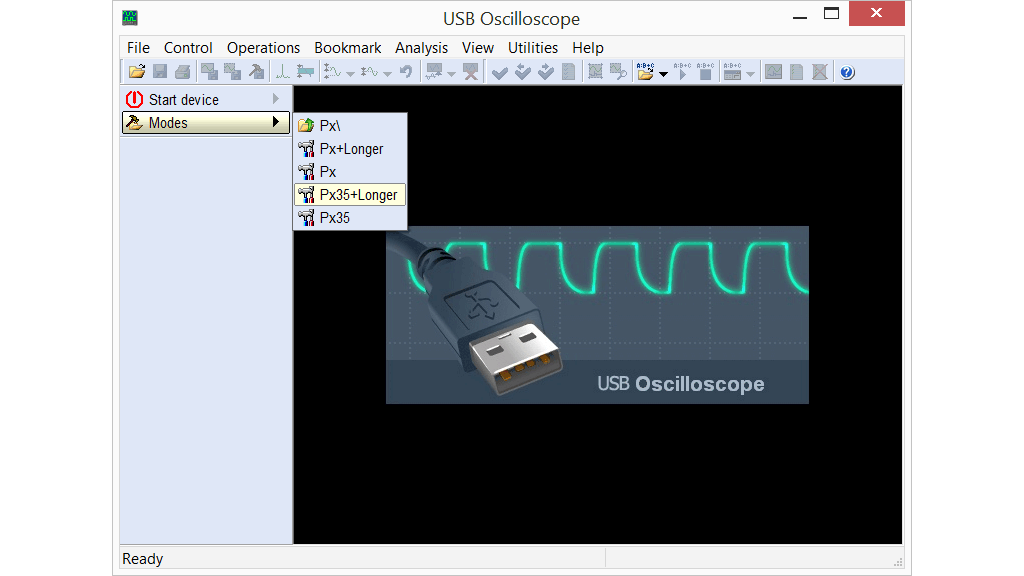Click the save waveform copy icon
Screen dimensions: 1024x576
point(209,72)
